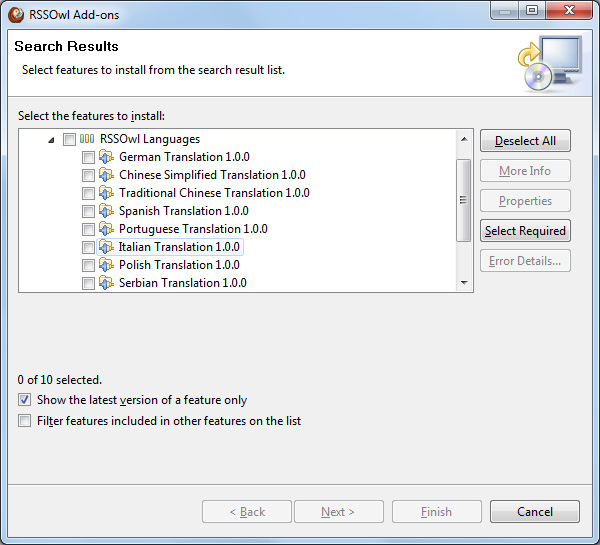
Task: Click the Select Required button
Action: point(525,231)
